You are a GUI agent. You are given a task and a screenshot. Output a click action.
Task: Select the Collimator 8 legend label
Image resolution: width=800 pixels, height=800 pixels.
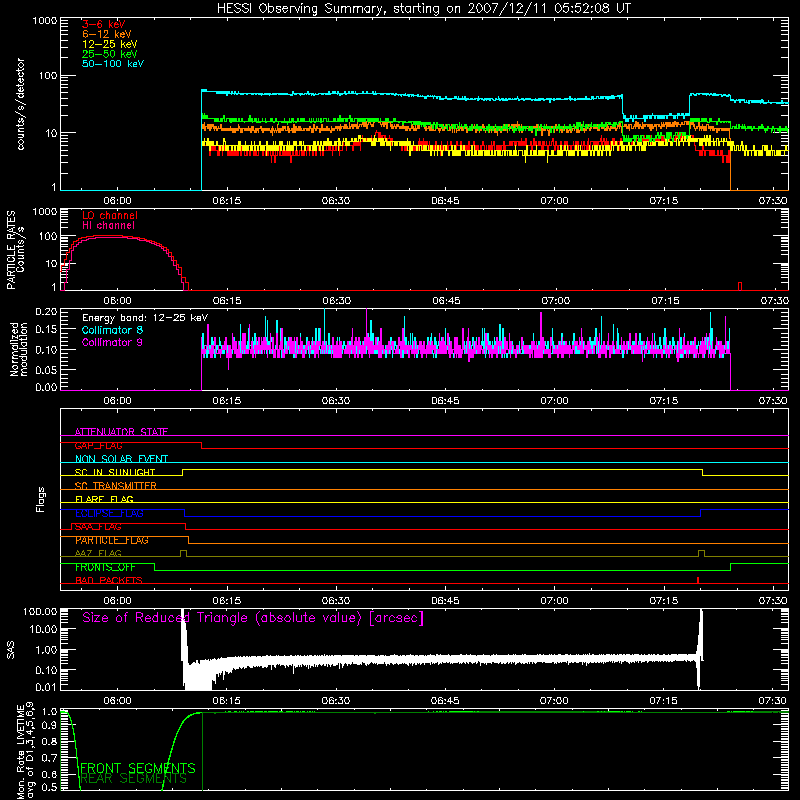[x=112, y=330]
